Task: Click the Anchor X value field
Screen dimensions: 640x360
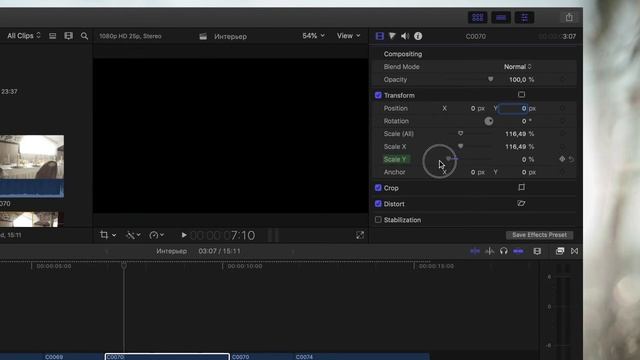Action: click(x=473, y=172)
